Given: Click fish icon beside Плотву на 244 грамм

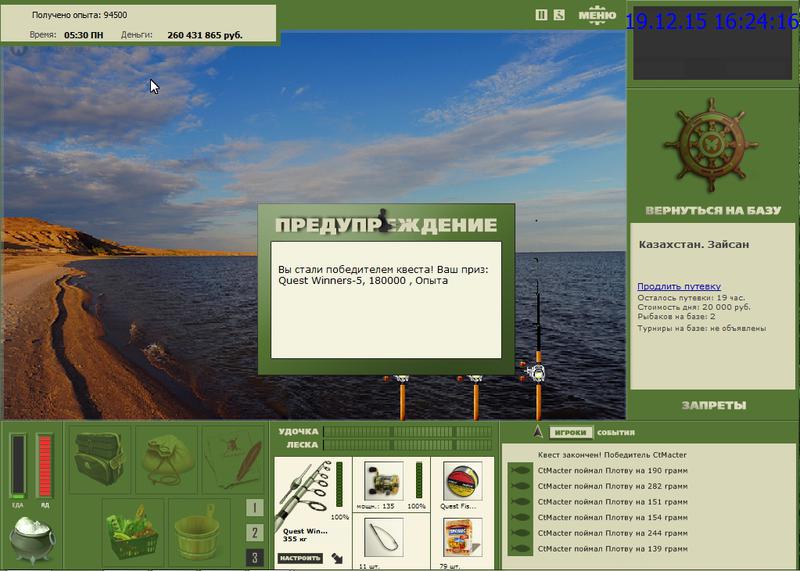Looking at the screenshot, I should pos(520,533).
